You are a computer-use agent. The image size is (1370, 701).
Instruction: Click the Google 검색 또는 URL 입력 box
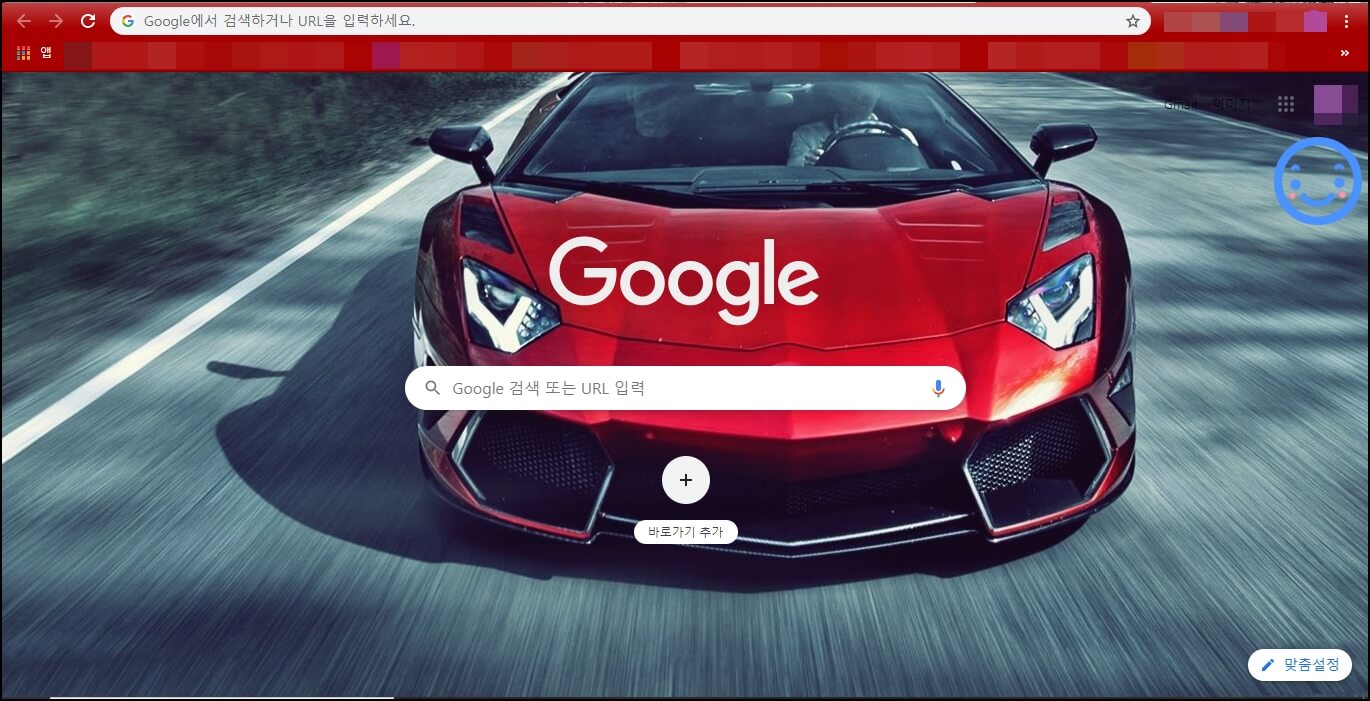point(685,388)
